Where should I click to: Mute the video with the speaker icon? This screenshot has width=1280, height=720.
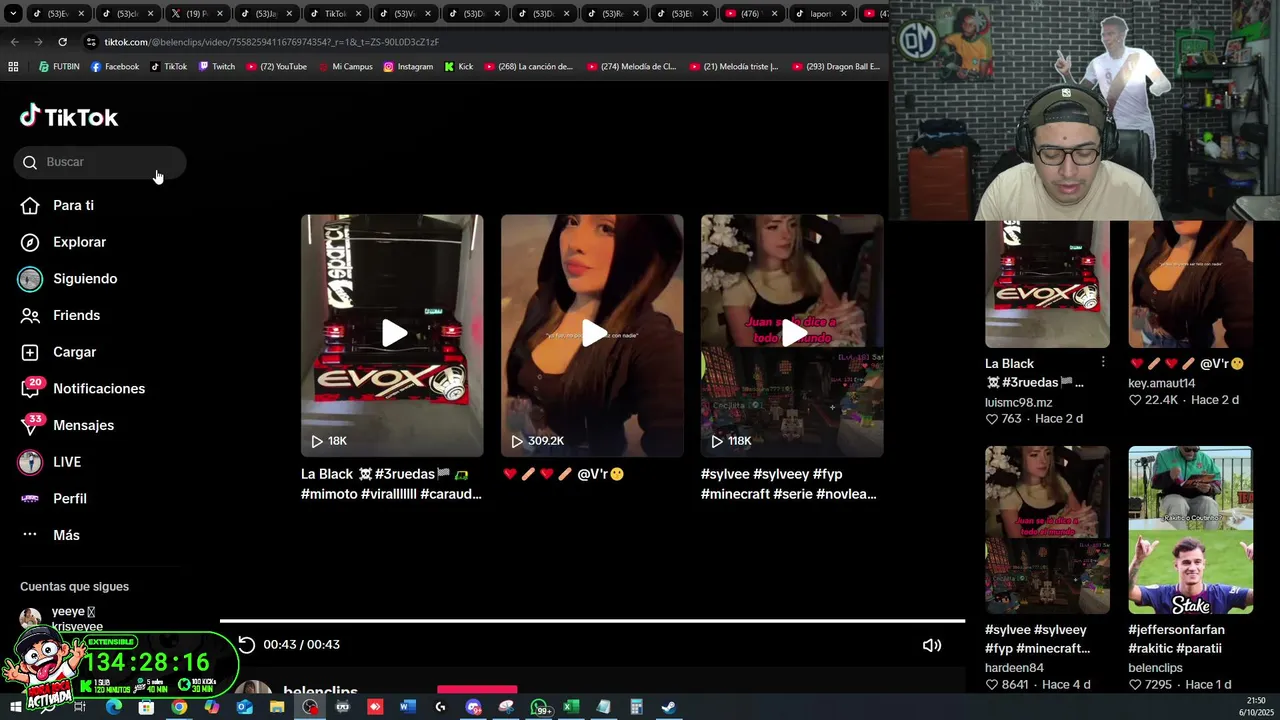point(932,645)
